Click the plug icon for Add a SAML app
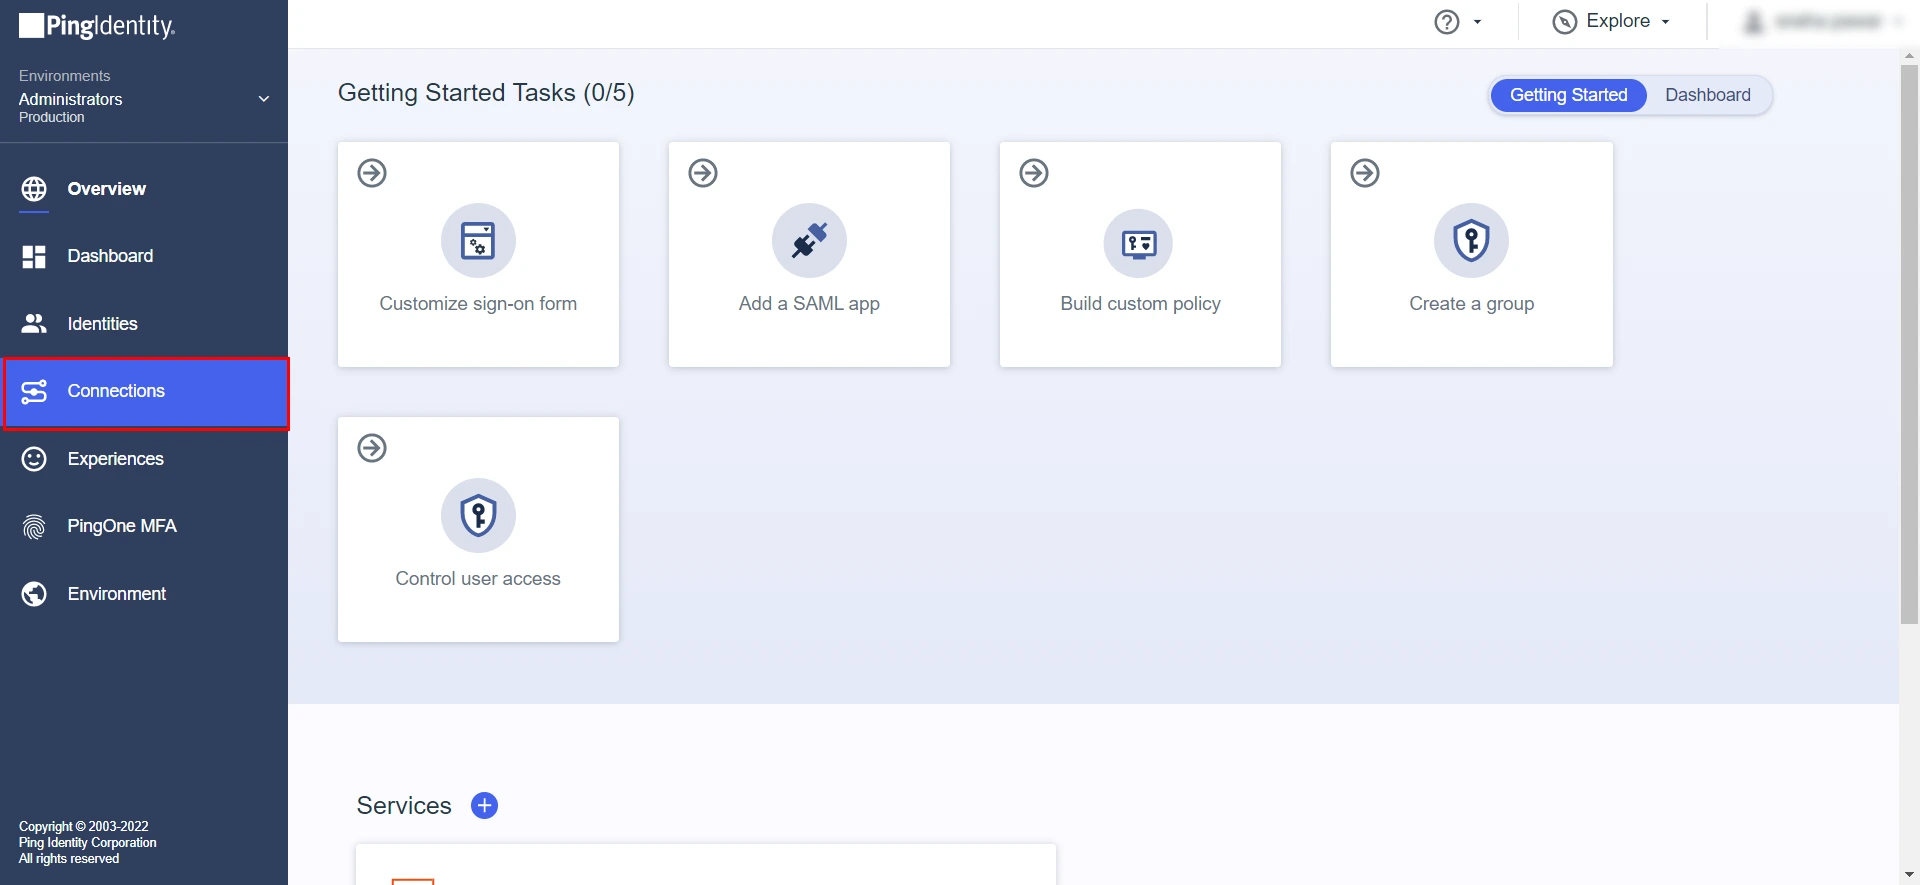1920x885 pixels. click(809, 241)
